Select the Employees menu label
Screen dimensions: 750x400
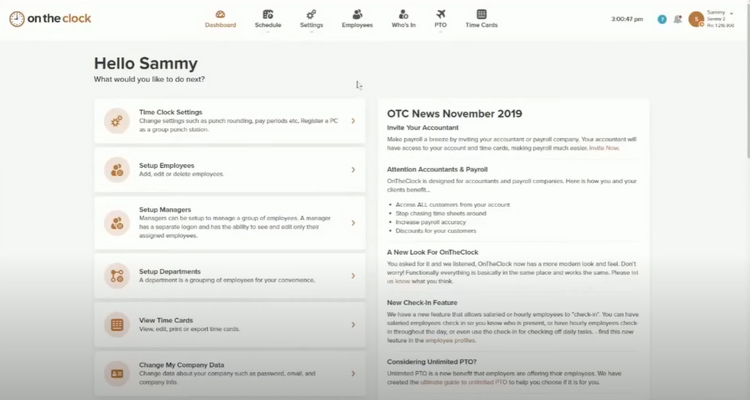coord(357,25)
